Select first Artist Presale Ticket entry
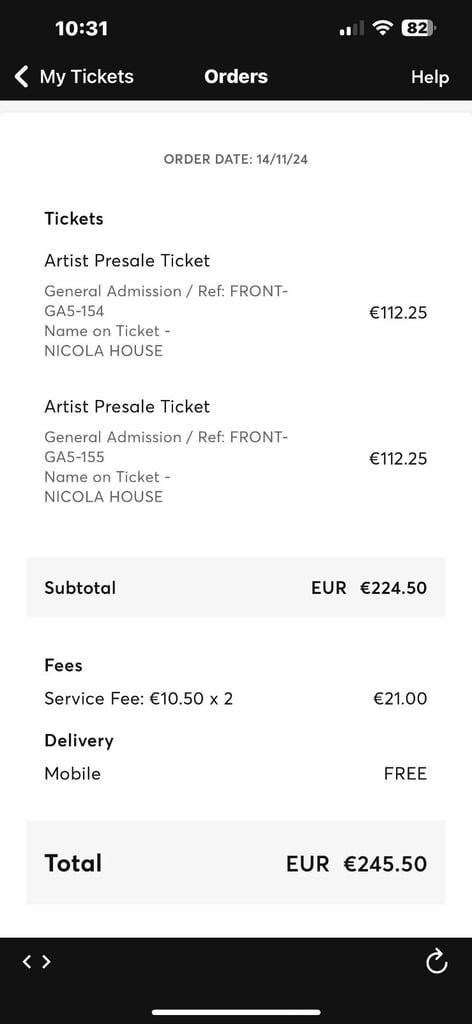Screen dimensions: 472x1024 click(x=235, y=306)
